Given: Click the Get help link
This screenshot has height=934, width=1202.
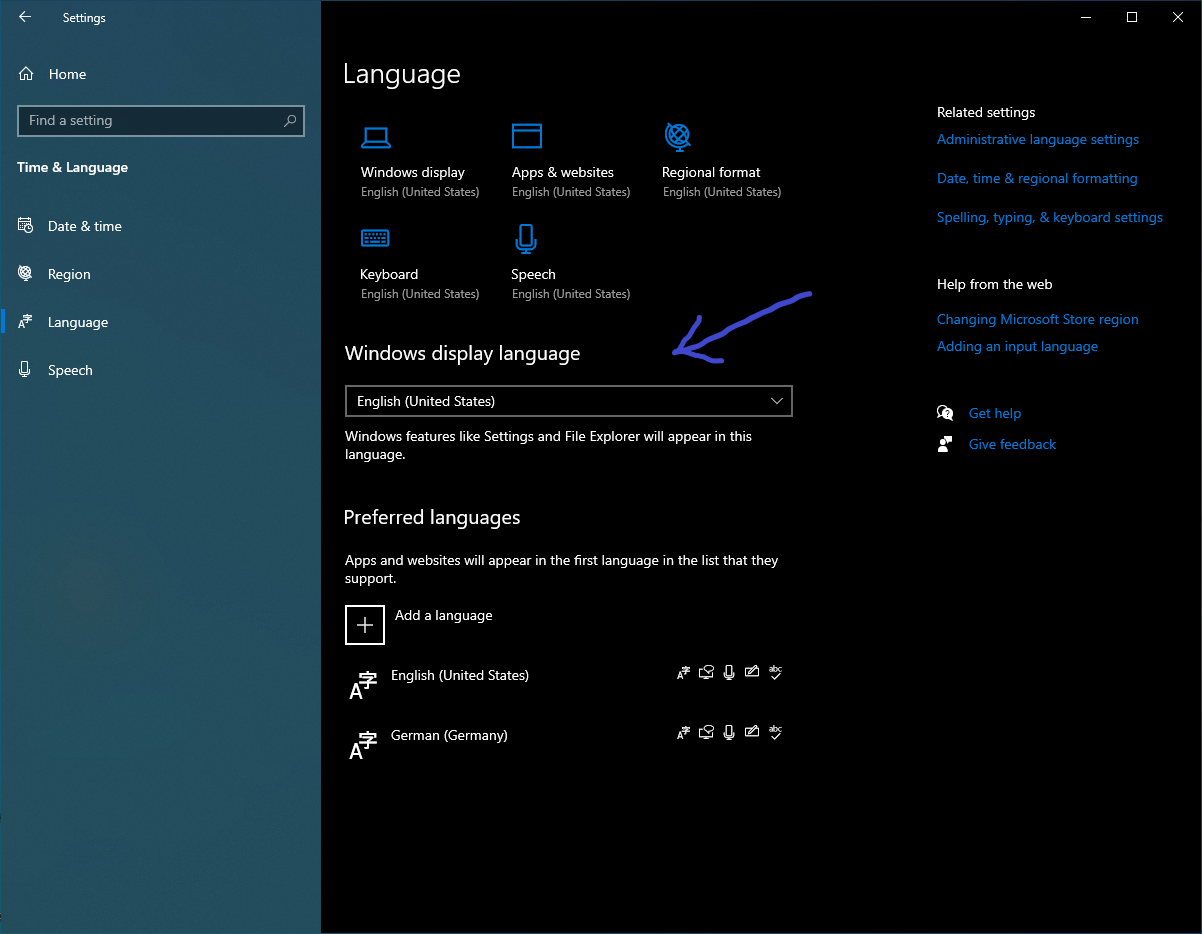Looking at the screenshot, I should pyautogui.click(x=995, y=413).
